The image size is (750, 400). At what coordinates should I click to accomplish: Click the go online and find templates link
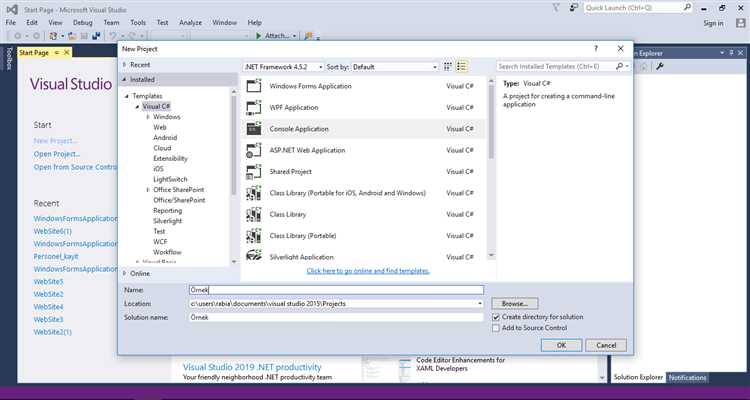(x=368, y=271)
